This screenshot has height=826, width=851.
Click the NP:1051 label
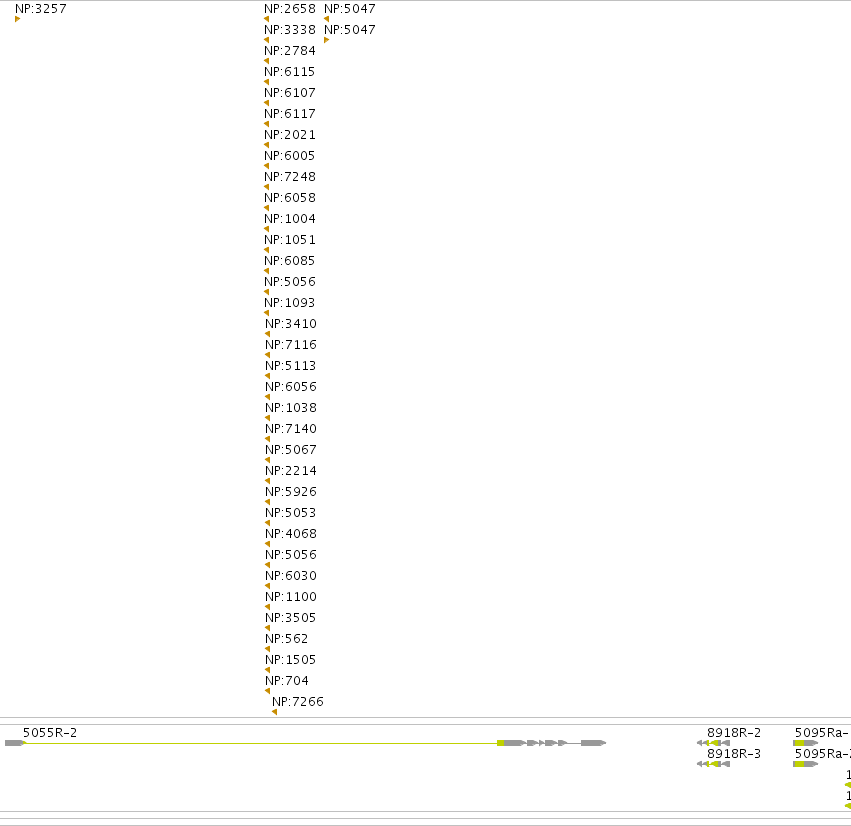(290, 240)
